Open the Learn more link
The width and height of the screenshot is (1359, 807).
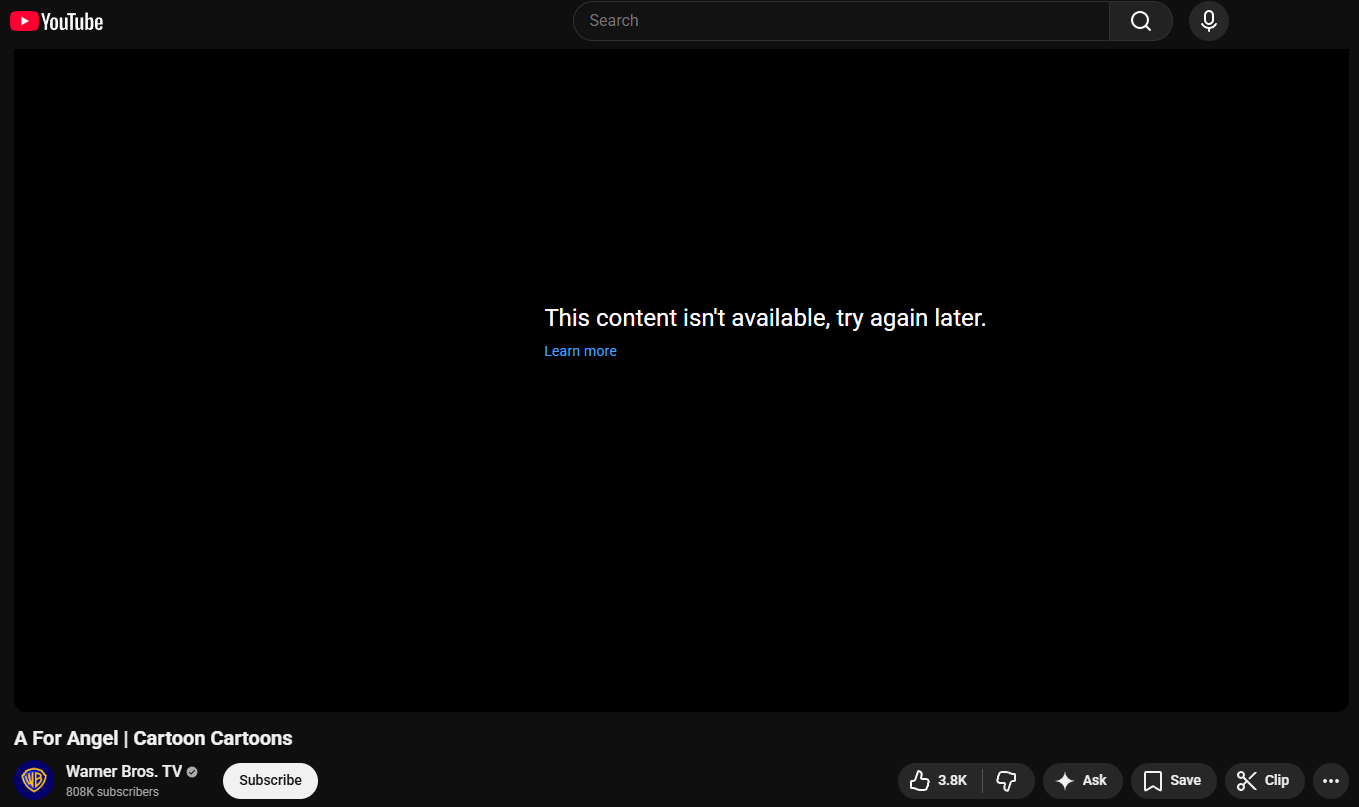(x=580, y=351)
